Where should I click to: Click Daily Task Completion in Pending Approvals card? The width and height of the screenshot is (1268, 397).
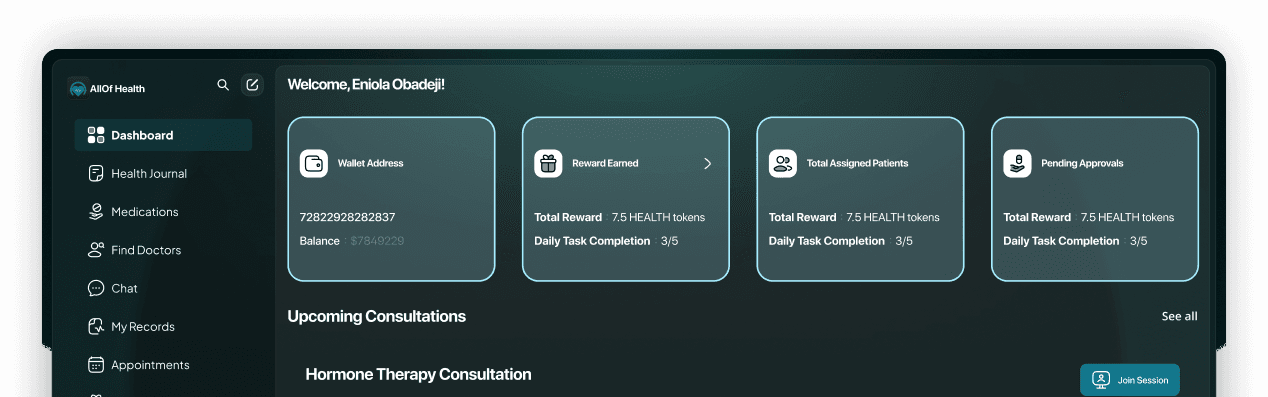tap(1061, 241)
